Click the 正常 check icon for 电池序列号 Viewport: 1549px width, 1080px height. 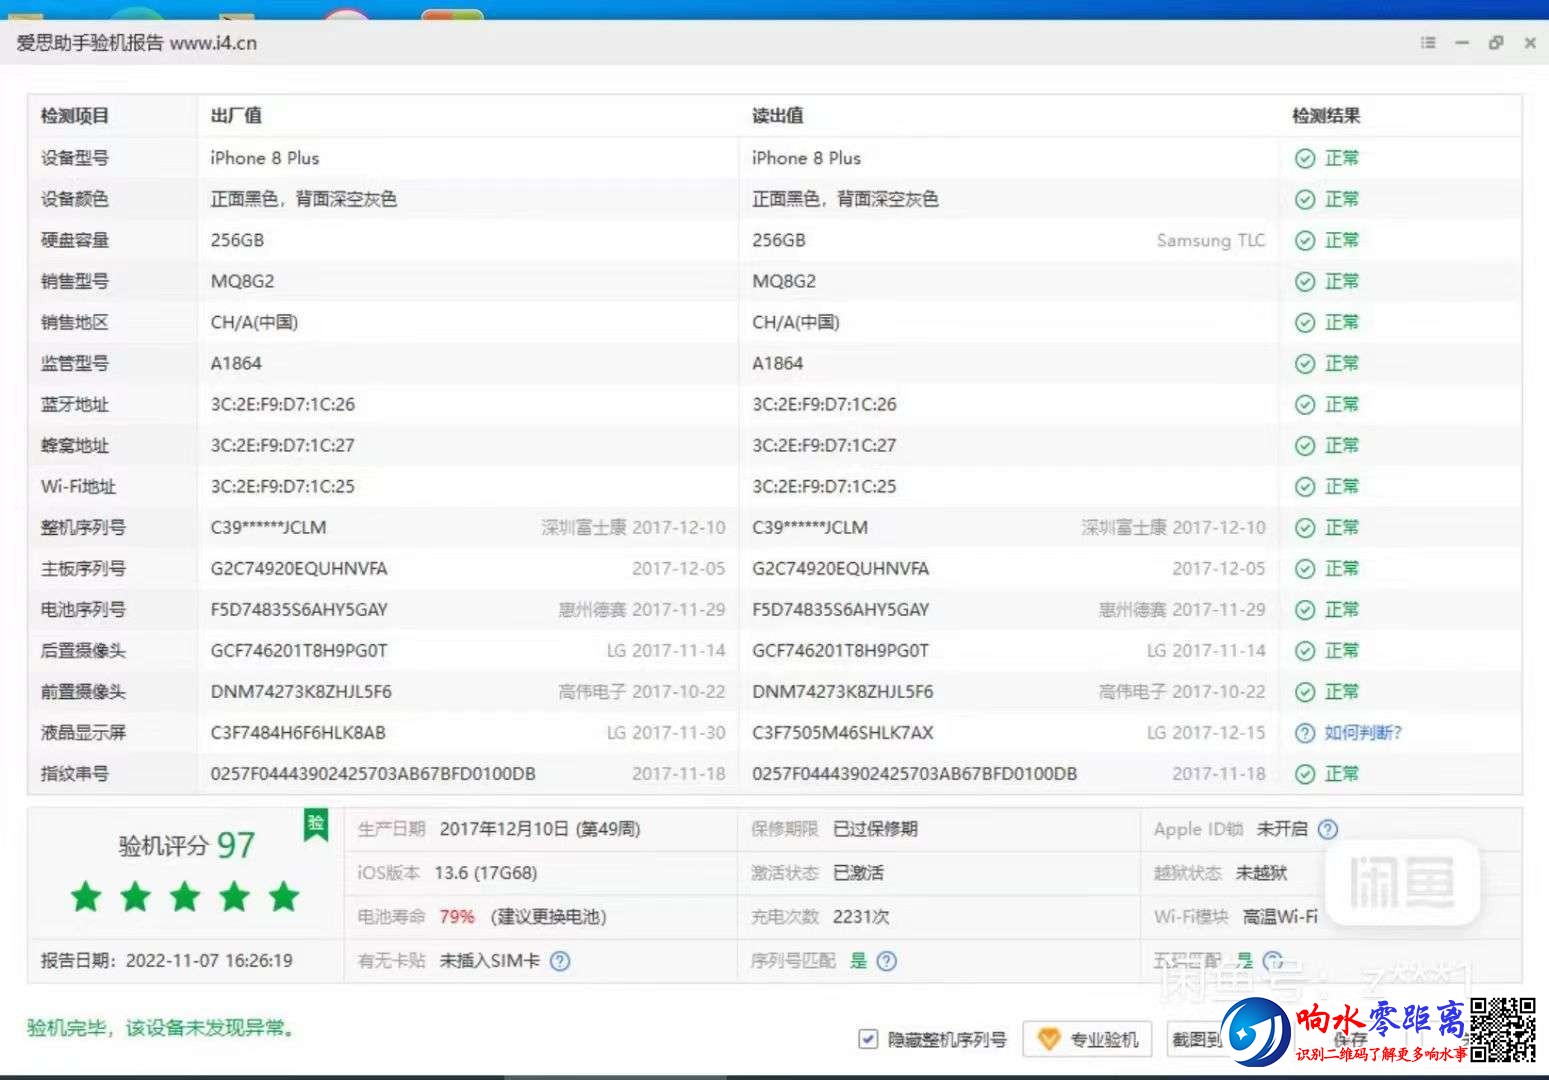1305,609
